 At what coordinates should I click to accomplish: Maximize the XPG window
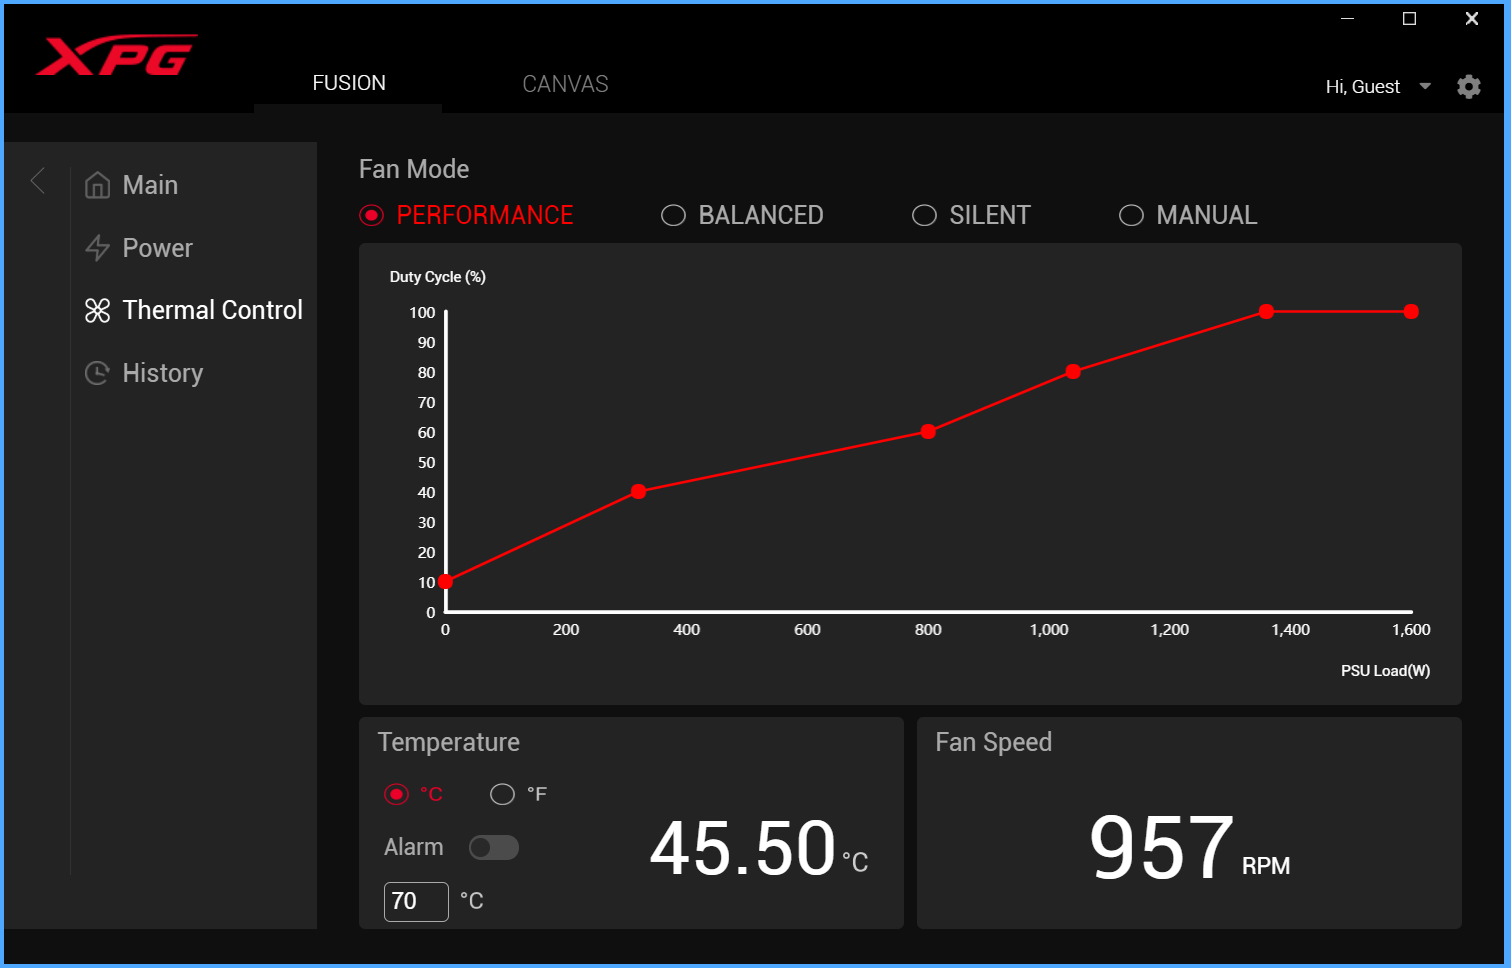tap(1409, 18)
